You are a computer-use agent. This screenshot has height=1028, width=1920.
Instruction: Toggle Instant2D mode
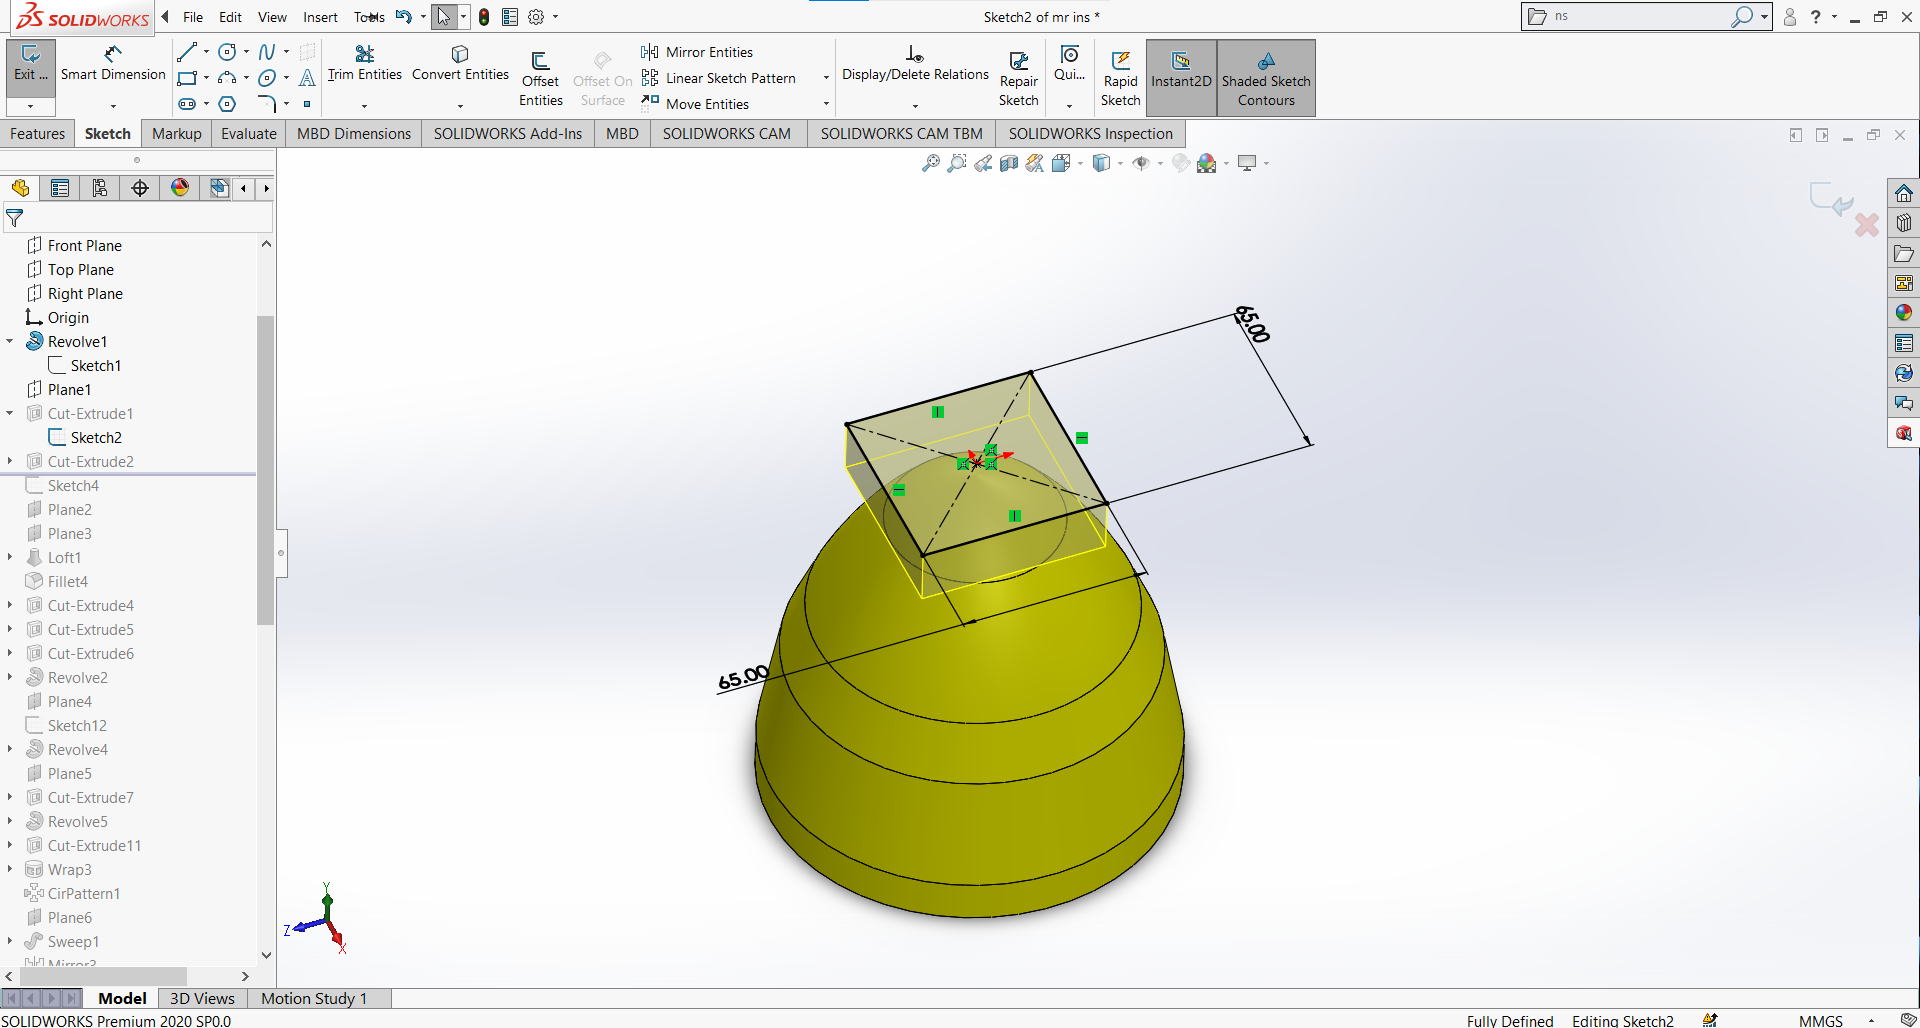[x=1181, y=78]
